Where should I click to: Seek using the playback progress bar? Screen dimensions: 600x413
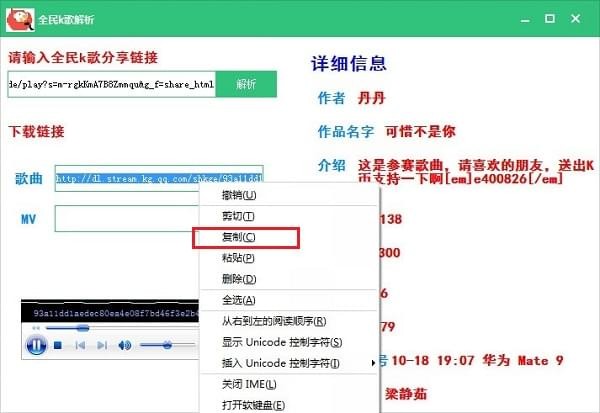122,328
